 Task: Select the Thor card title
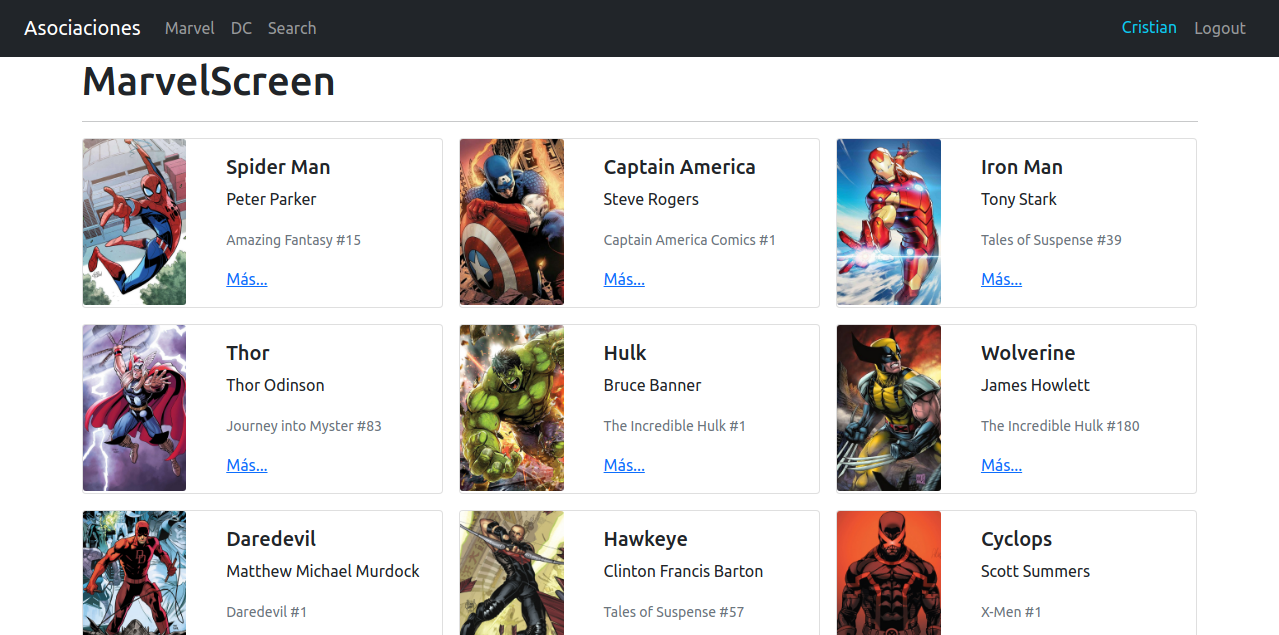tap(248, 353)
